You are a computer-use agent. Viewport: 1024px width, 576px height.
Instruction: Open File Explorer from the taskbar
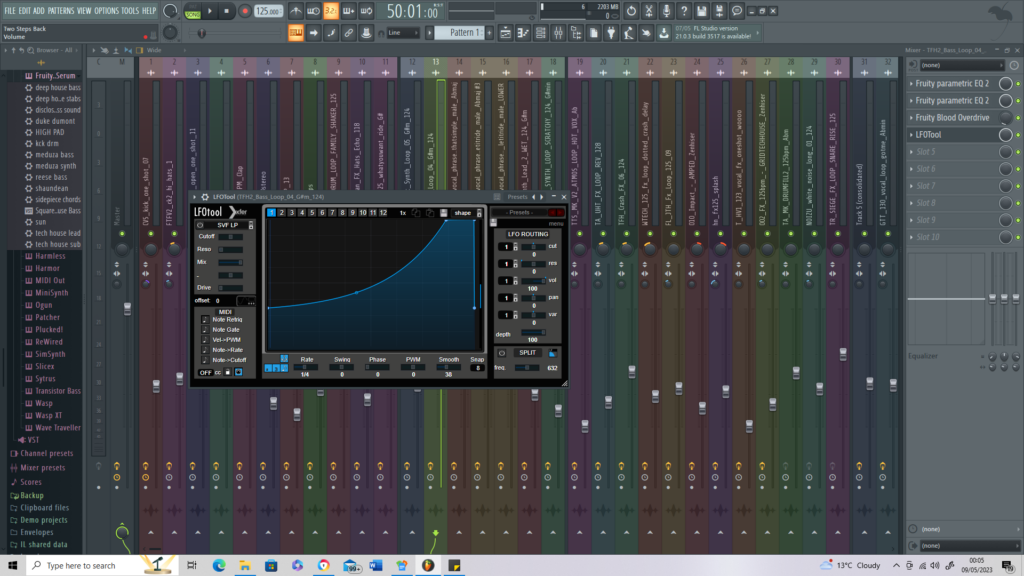coord(245,566)
